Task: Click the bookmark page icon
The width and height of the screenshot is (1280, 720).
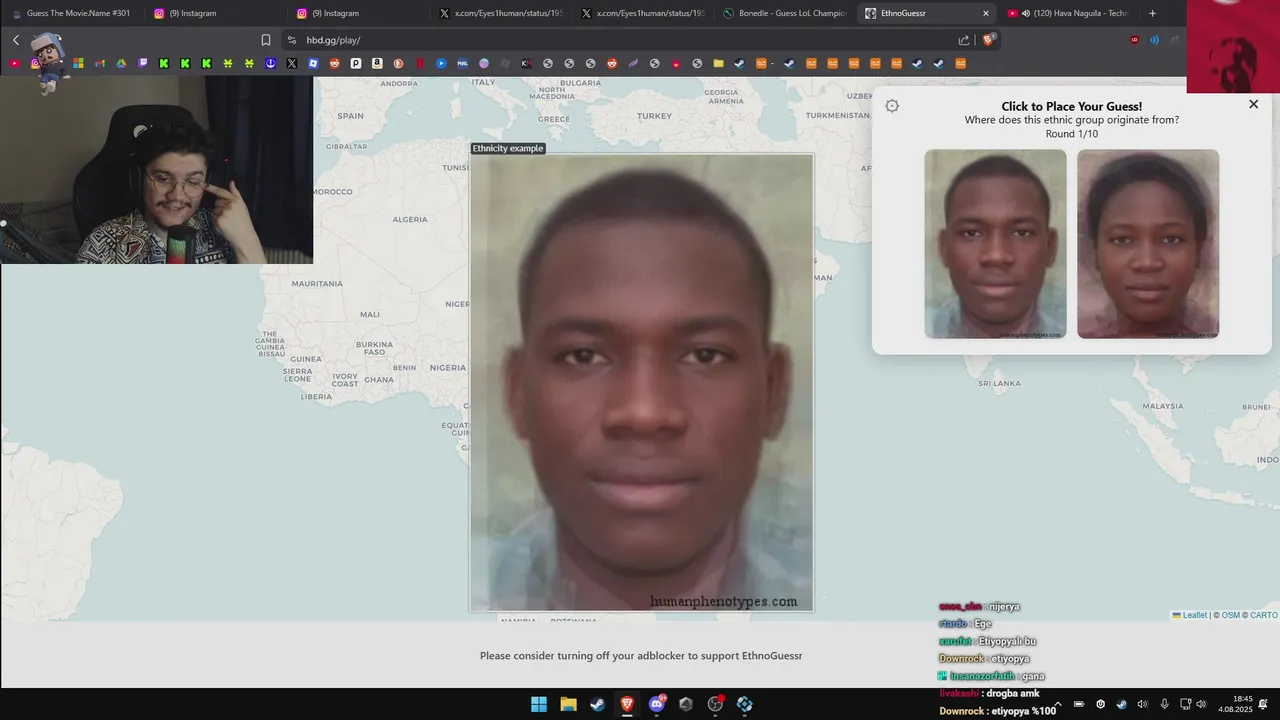Action: coord(266,40)
